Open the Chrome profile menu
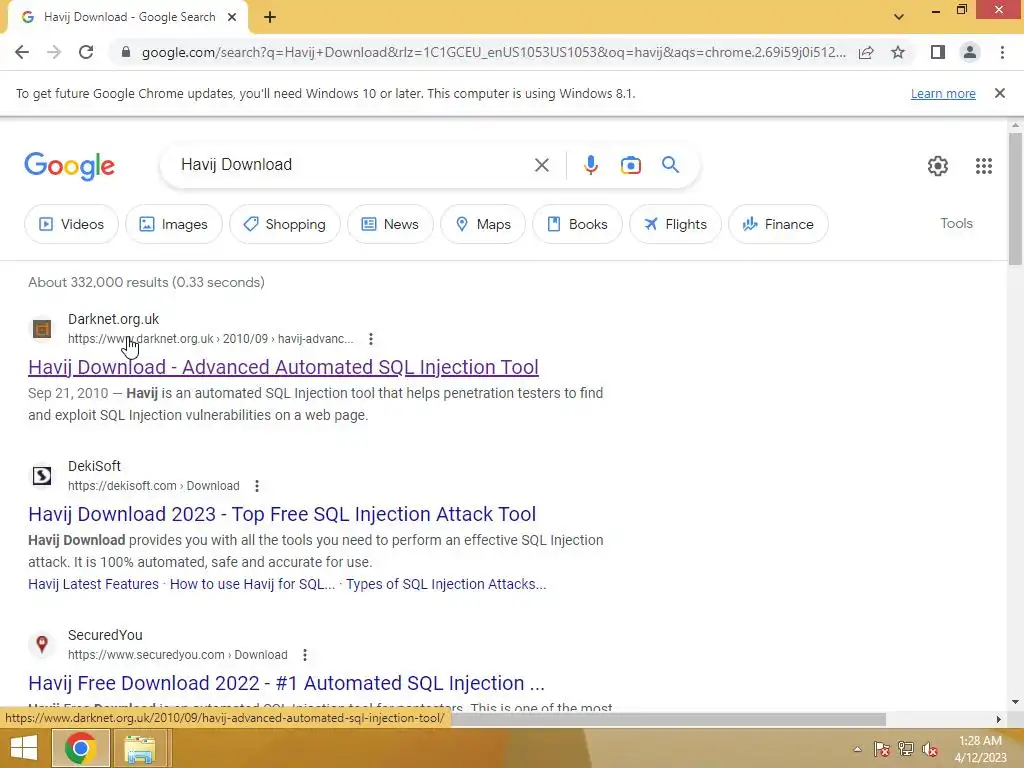This screenshot has width=1024, height=768. (x=970, y=52)
